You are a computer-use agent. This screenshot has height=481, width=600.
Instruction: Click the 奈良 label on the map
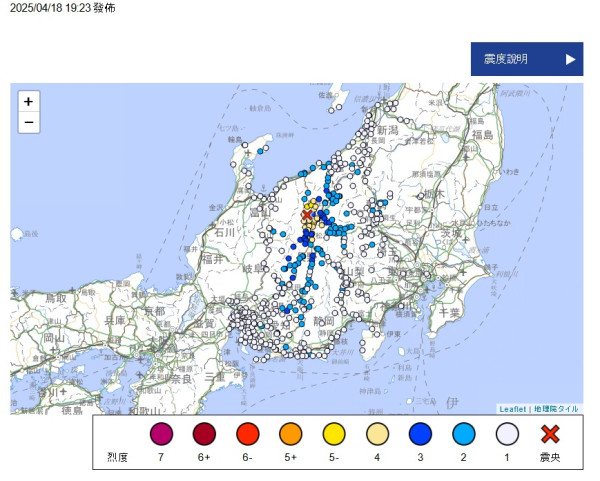(181, 379)
